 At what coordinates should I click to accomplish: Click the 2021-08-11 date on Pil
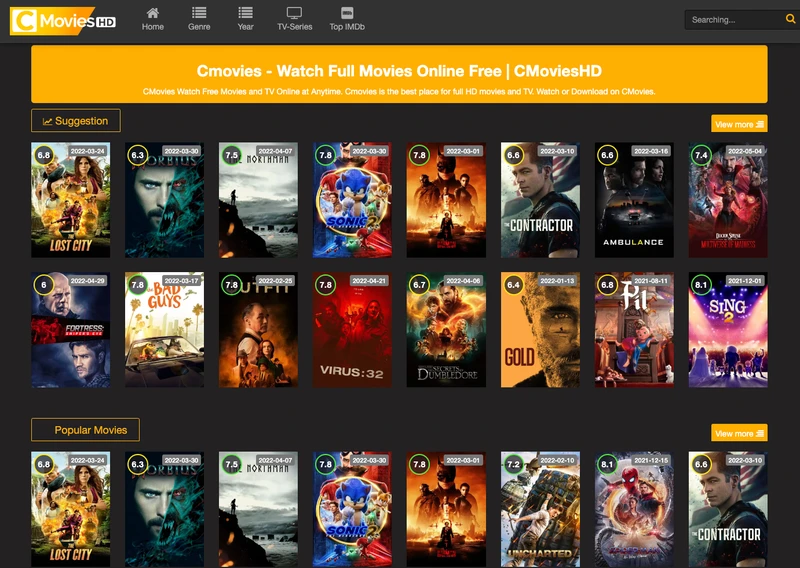651,281
